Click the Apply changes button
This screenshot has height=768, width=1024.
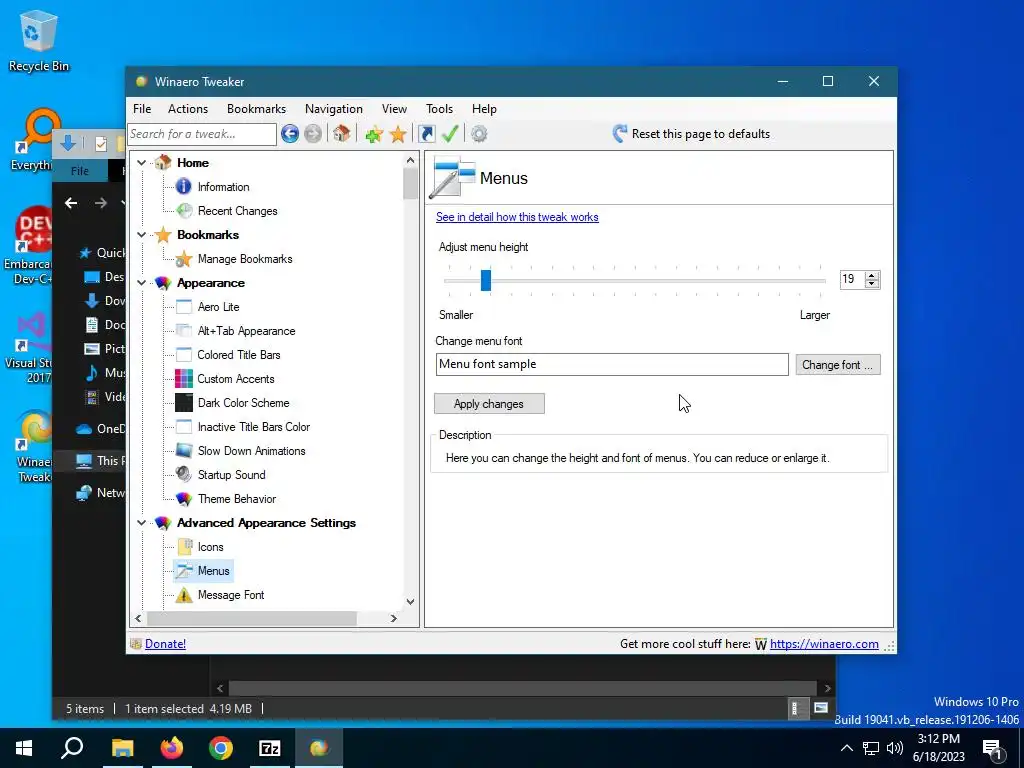coord(489,404)
